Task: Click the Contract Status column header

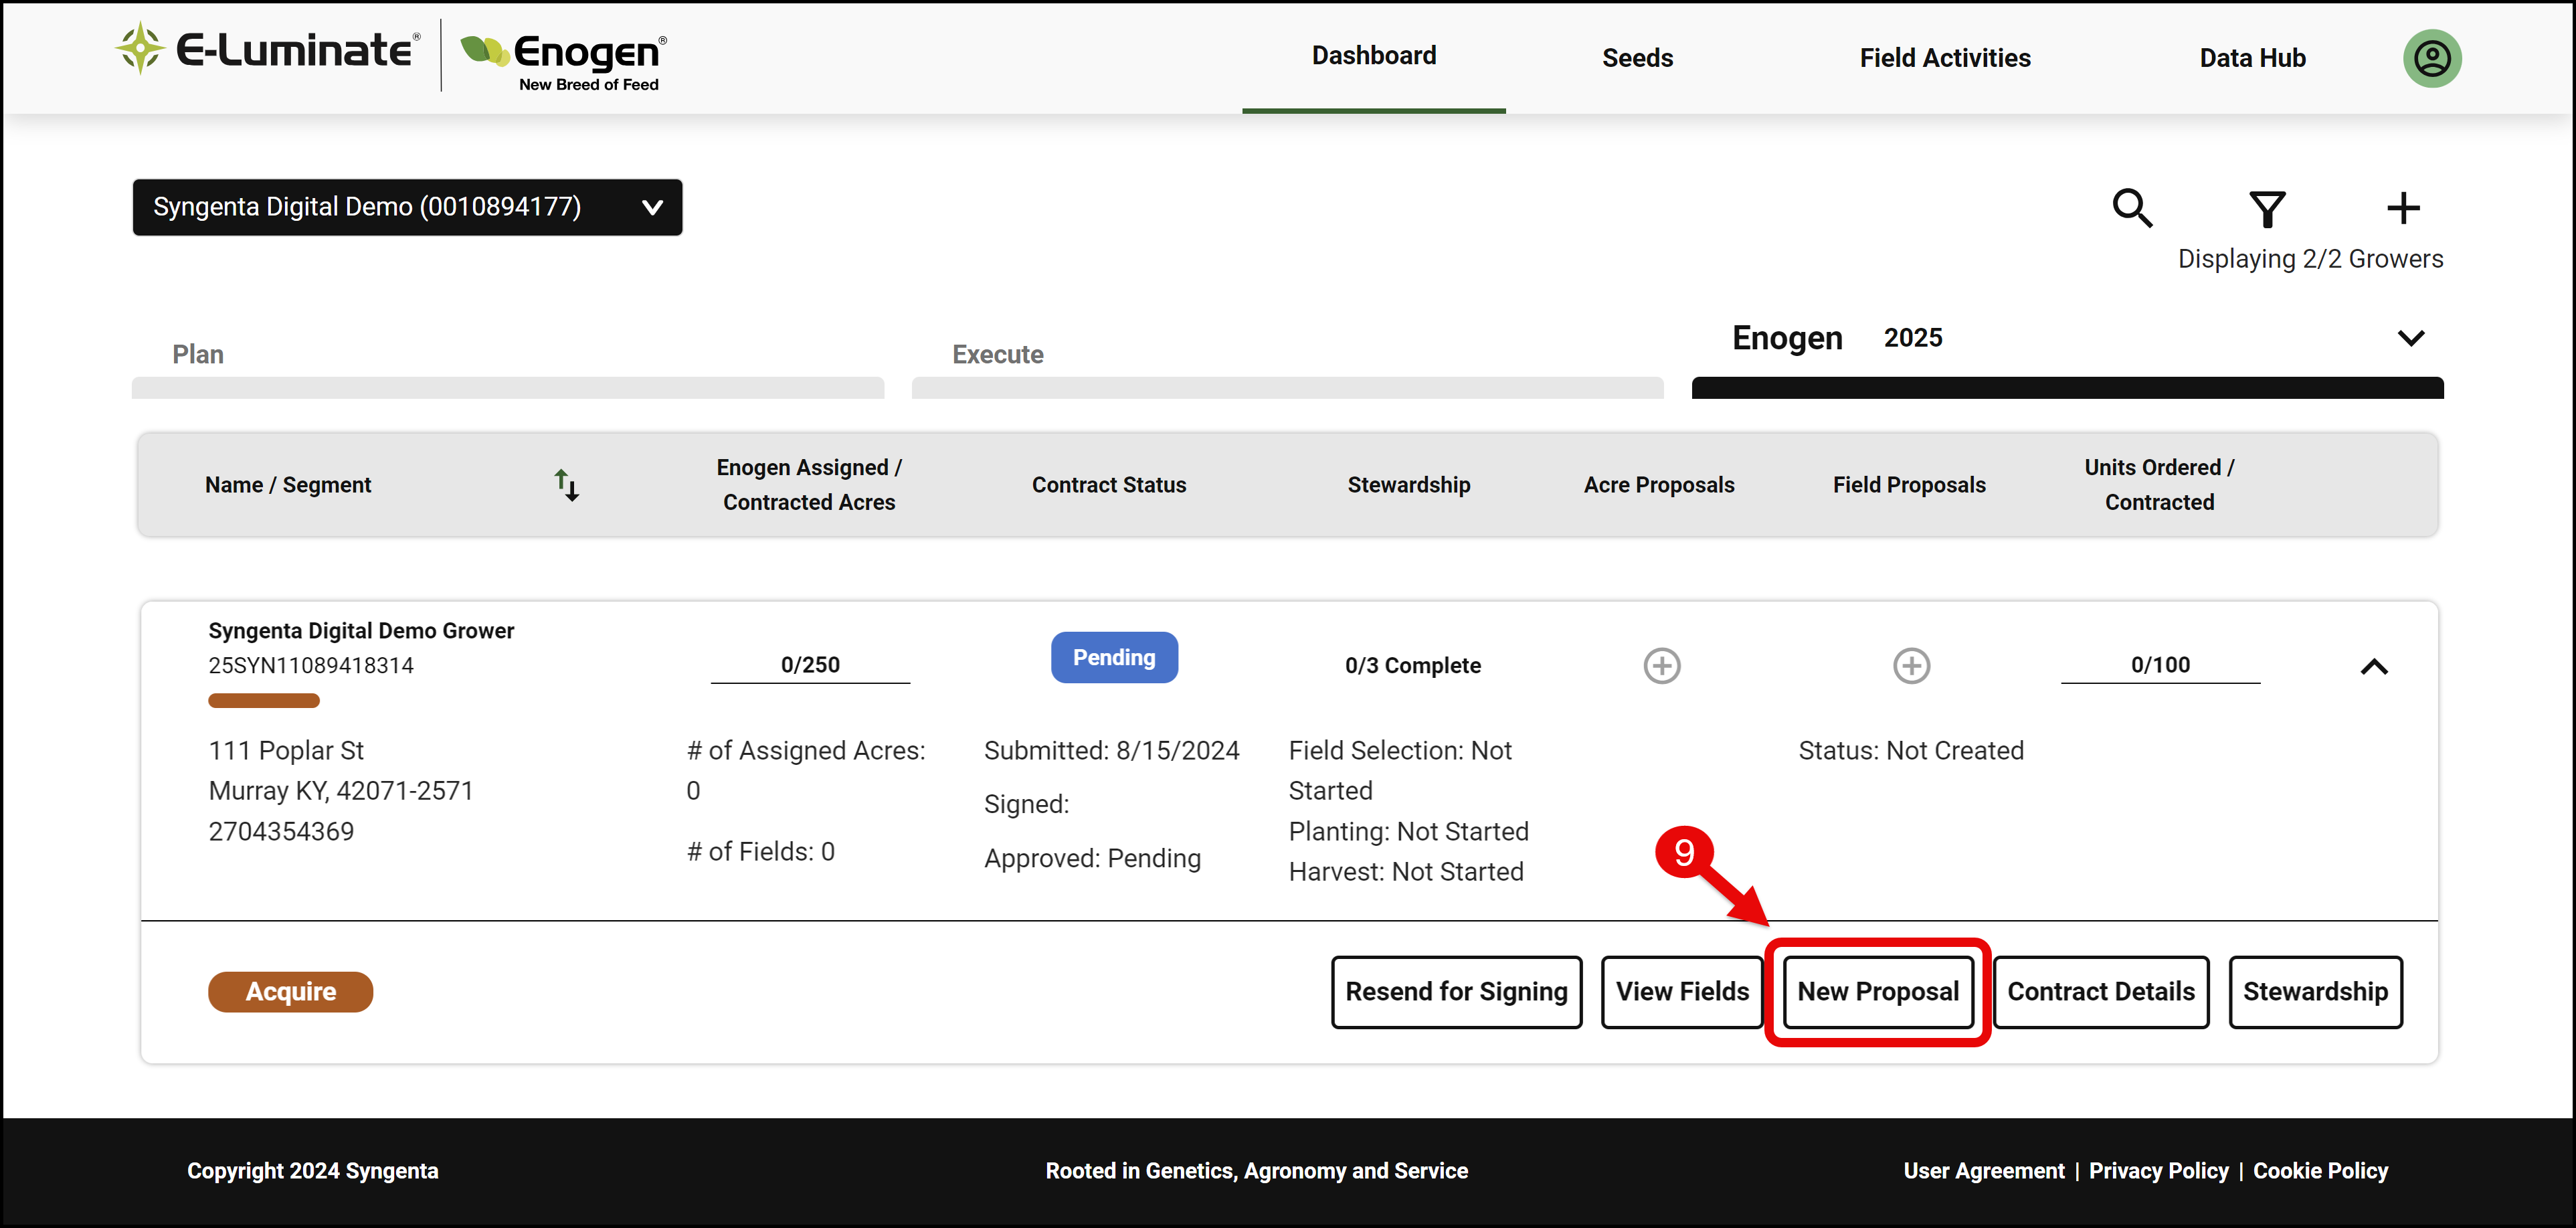Action: [x=1108, y=485]
